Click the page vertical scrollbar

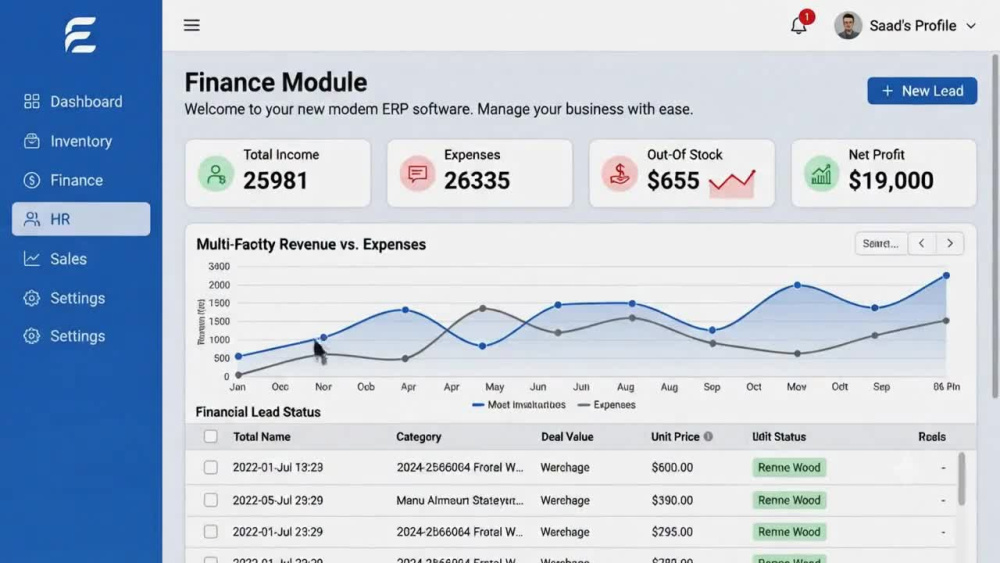tap(995, 226)
